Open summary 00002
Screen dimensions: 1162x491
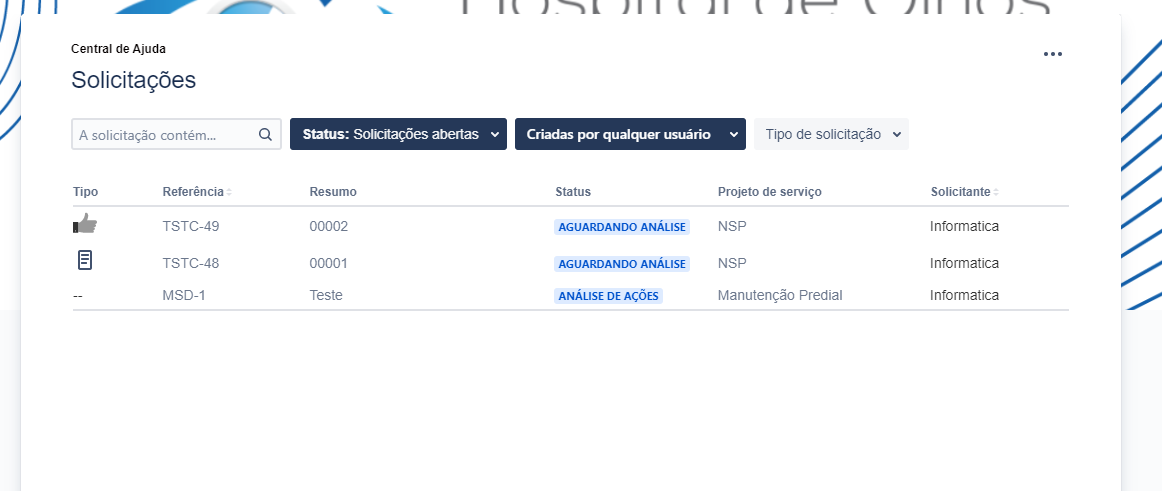(328, 226)
